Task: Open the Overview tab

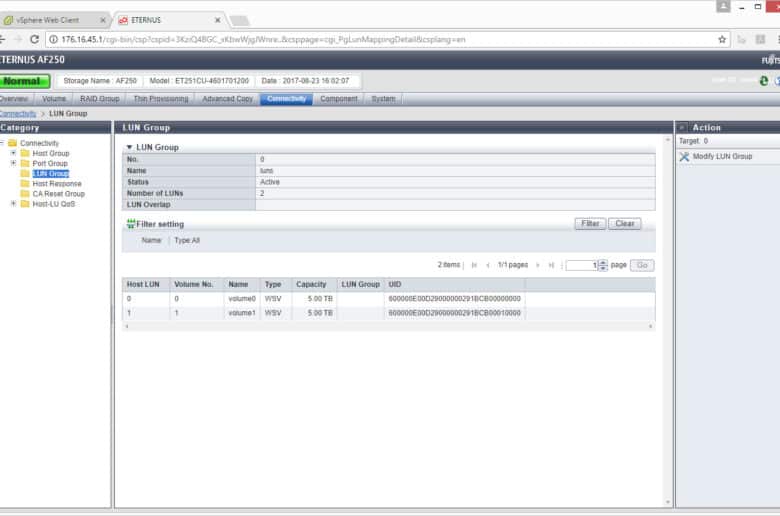Action: pos(15,99)
